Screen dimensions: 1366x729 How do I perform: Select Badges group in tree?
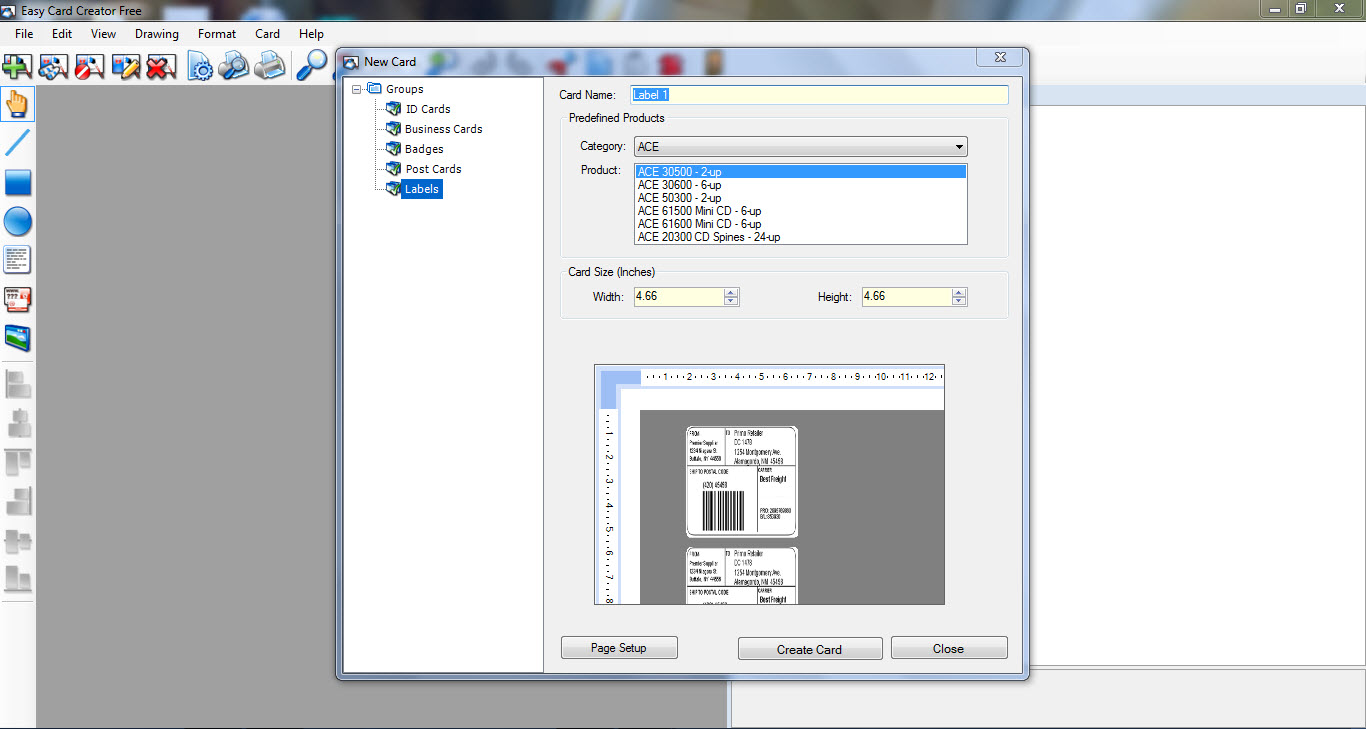click(x=424, y=149)
